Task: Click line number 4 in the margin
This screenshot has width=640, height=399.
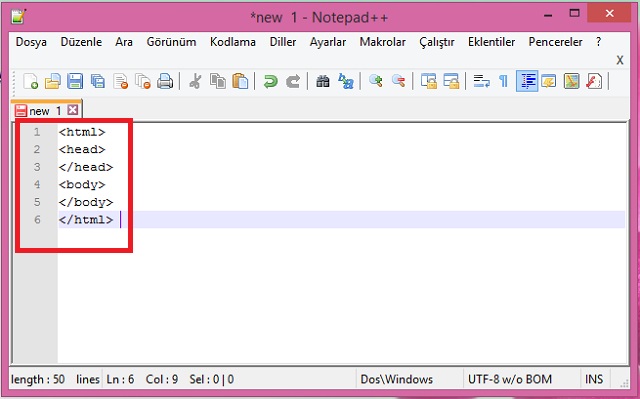Action: tap(37, 185)
